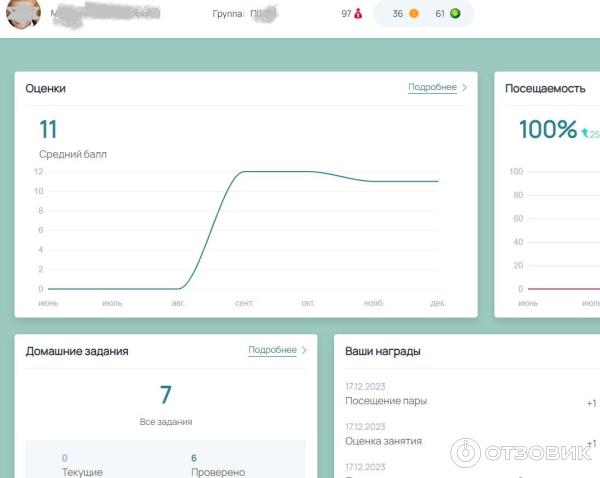Click the red points bag icon
The width and height of the screenshot is (600, 478).
click(x=359, y=14)
